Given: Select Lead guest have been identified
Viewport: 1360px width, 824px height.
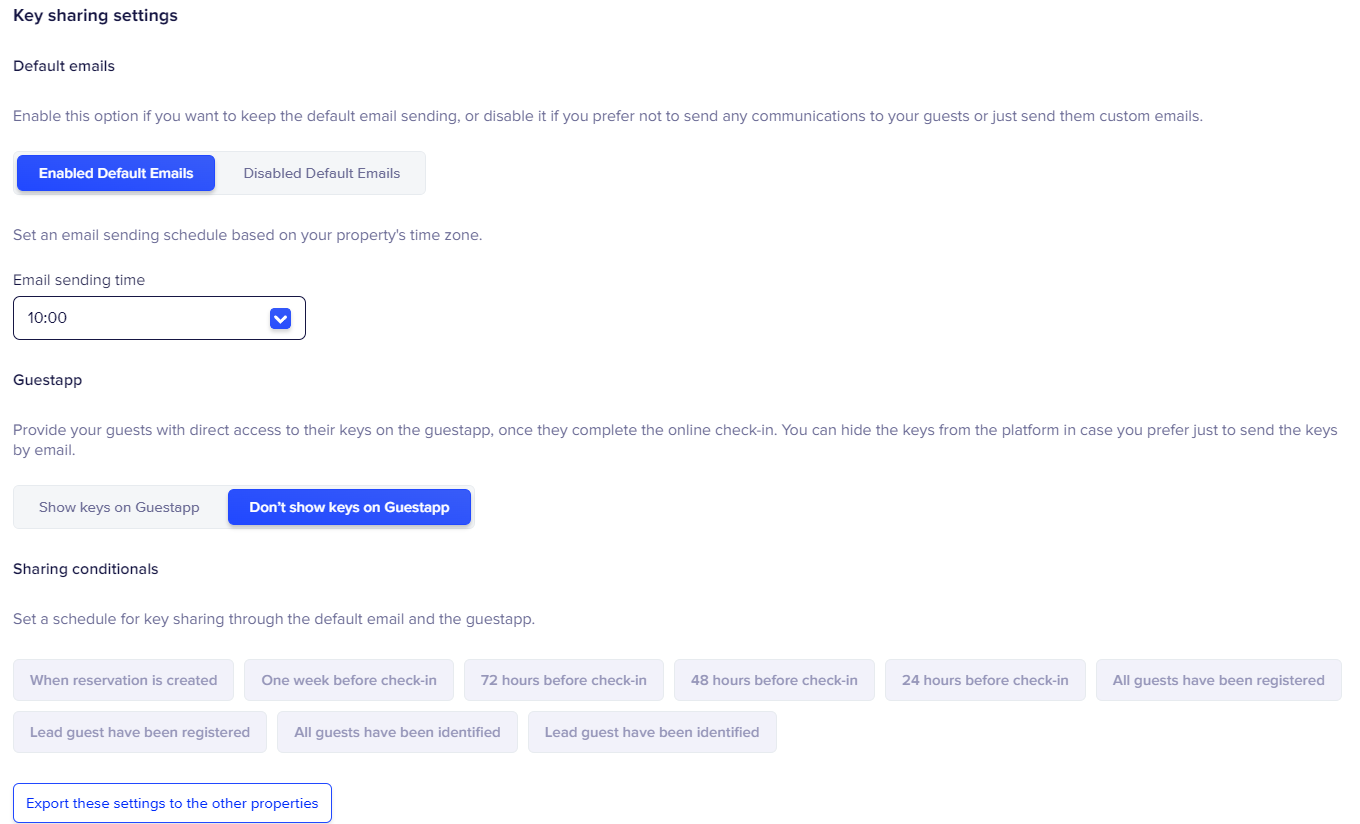Looking at the screenshot, I should click(x=652, y=732).
